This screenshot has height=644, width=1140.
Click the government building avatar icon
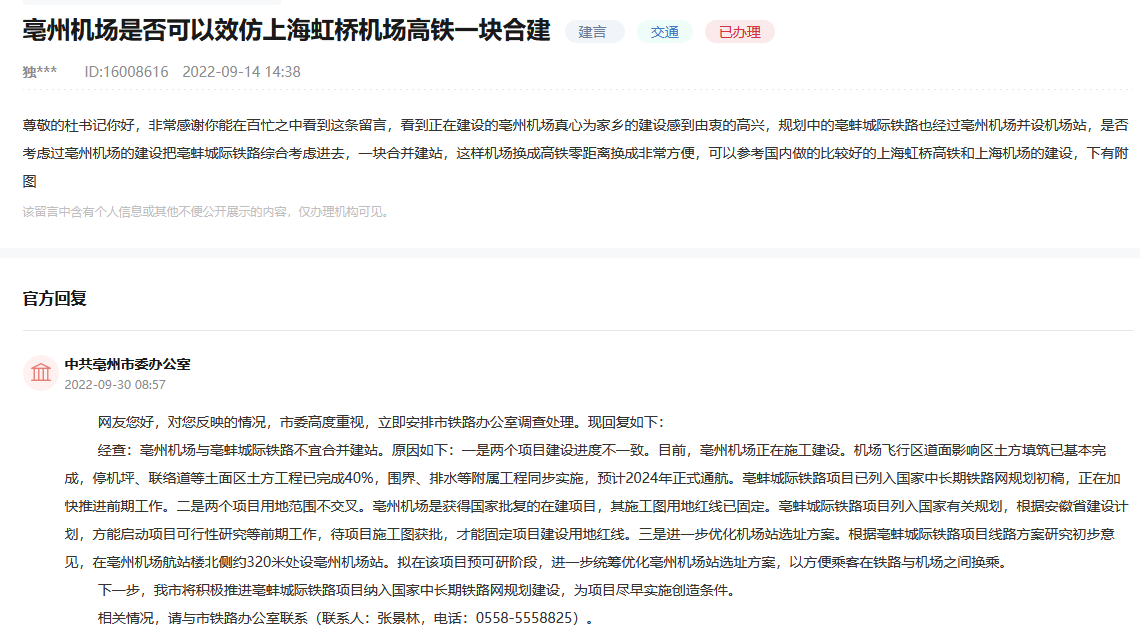[x=41, y=373]
